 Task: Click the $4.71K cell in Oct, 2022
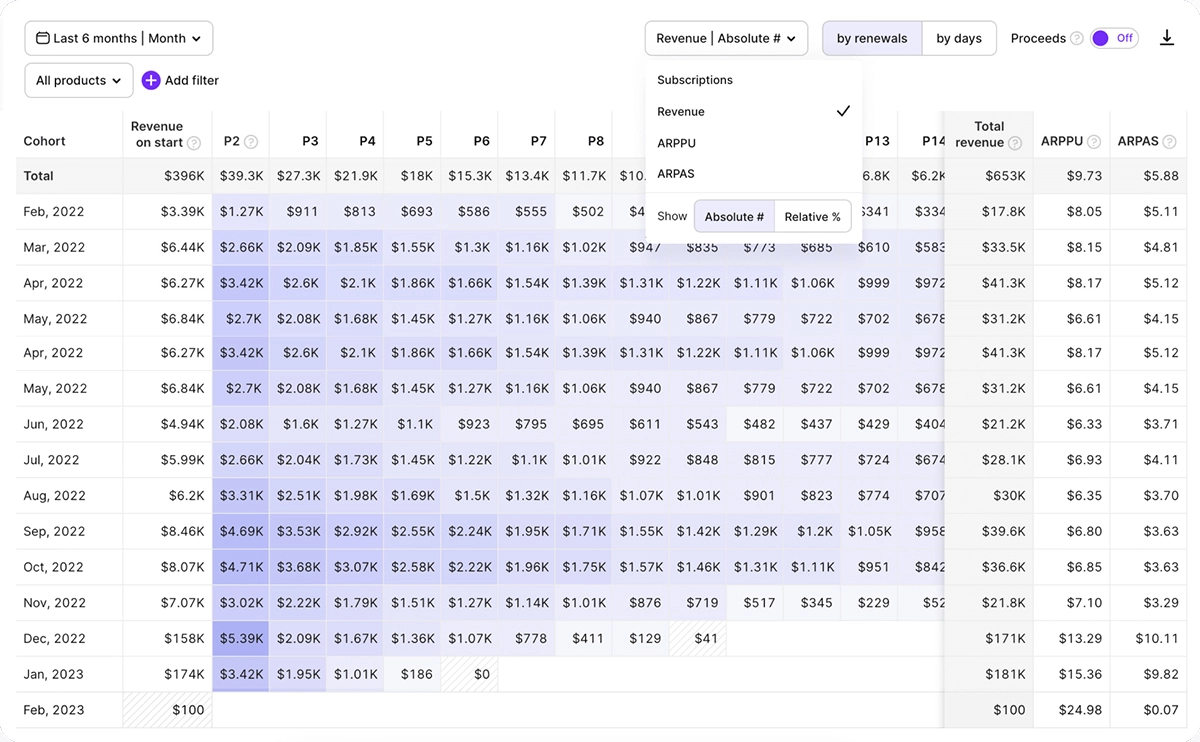(240, 567)
